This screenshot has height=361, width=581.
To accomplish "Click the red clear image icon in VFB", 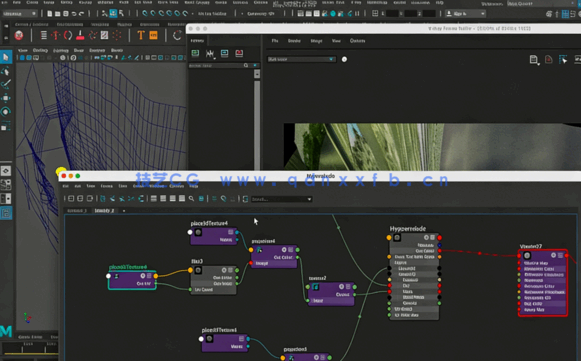I will 548,59.
